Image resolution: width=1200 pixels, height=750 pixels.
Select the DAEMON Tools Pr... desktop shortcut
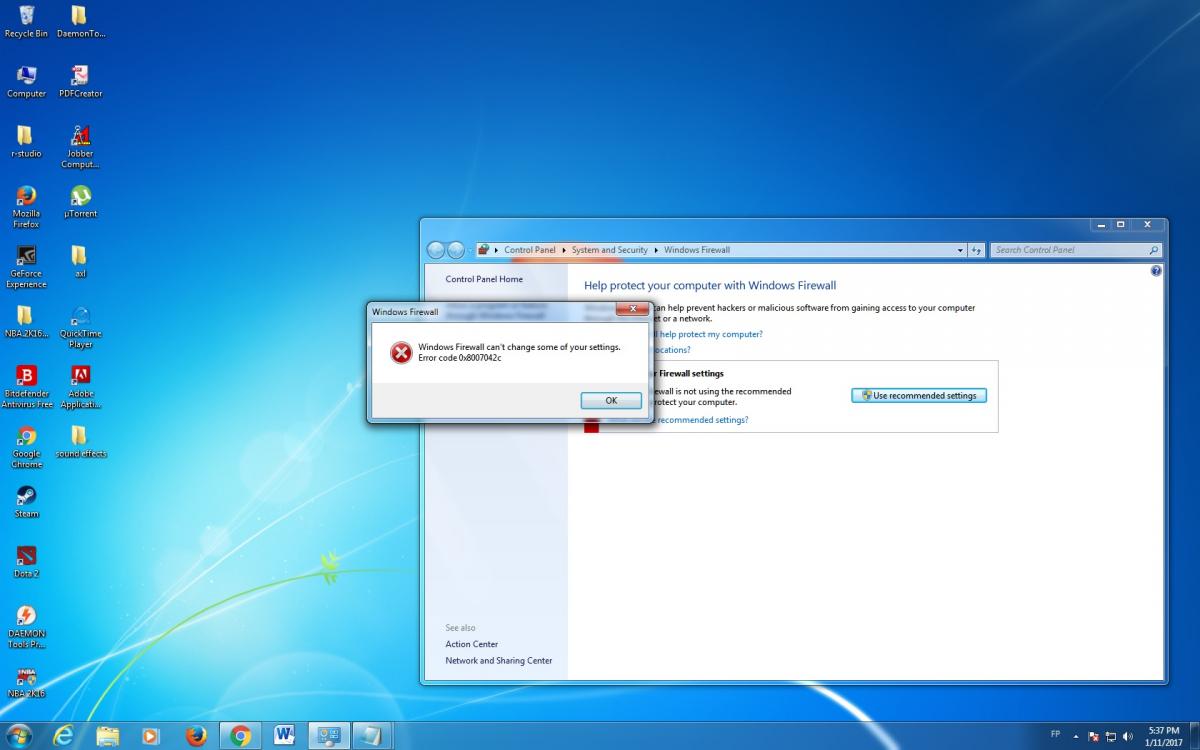[x=26, y=627]
